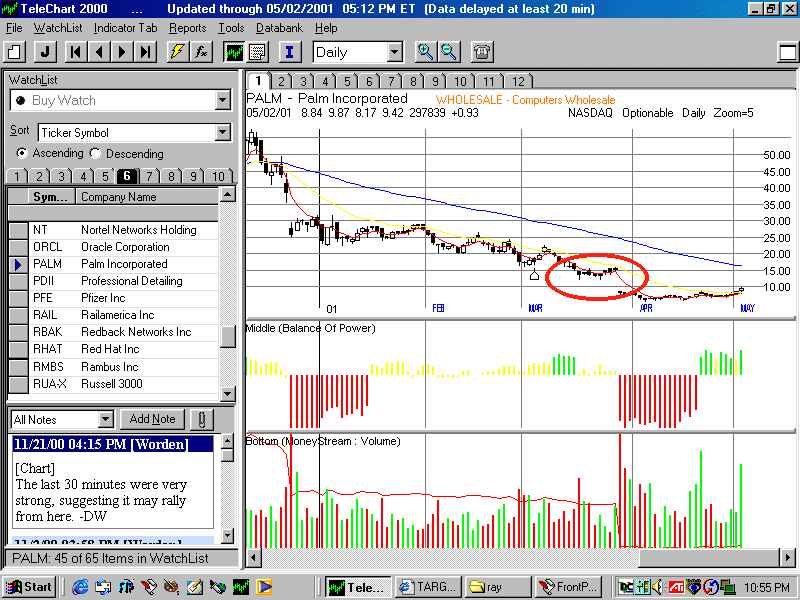Toggle flag box beside RHAT row

[x=19, y=349]
